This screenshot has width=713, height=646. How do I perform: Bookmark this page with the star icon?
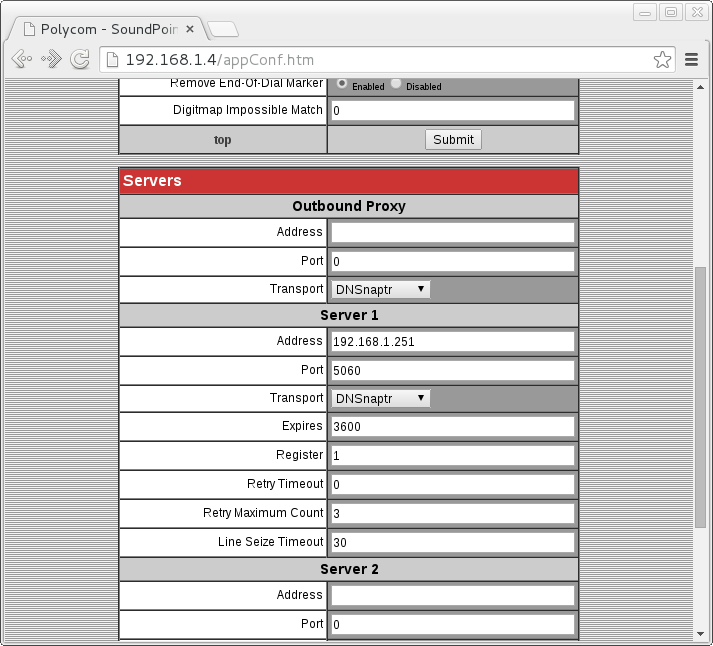click(x=662, y=60)
